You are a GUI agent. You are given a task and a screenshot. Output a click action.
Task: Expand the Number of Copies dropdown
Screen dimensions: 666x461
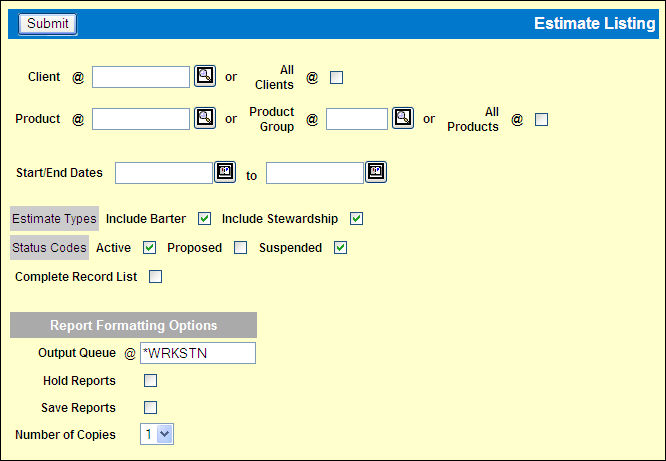point(158,434)
